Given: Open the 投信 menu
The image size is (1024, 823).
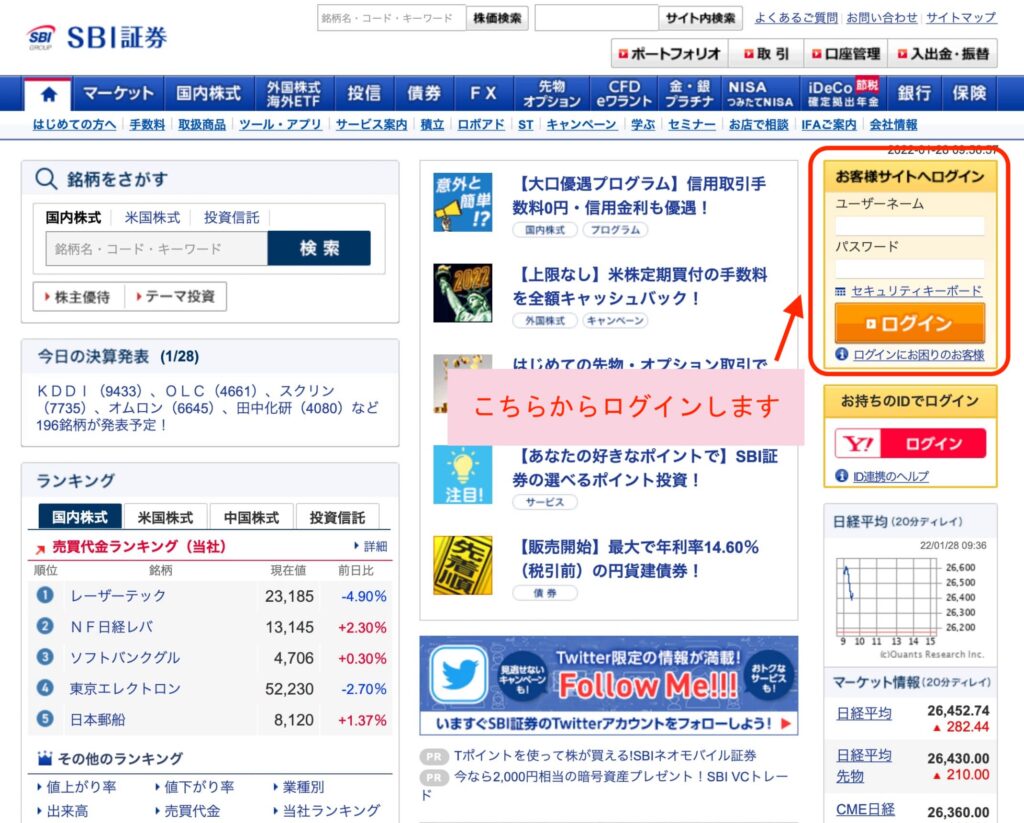Looking at the screenshot, I should [364, 94].
